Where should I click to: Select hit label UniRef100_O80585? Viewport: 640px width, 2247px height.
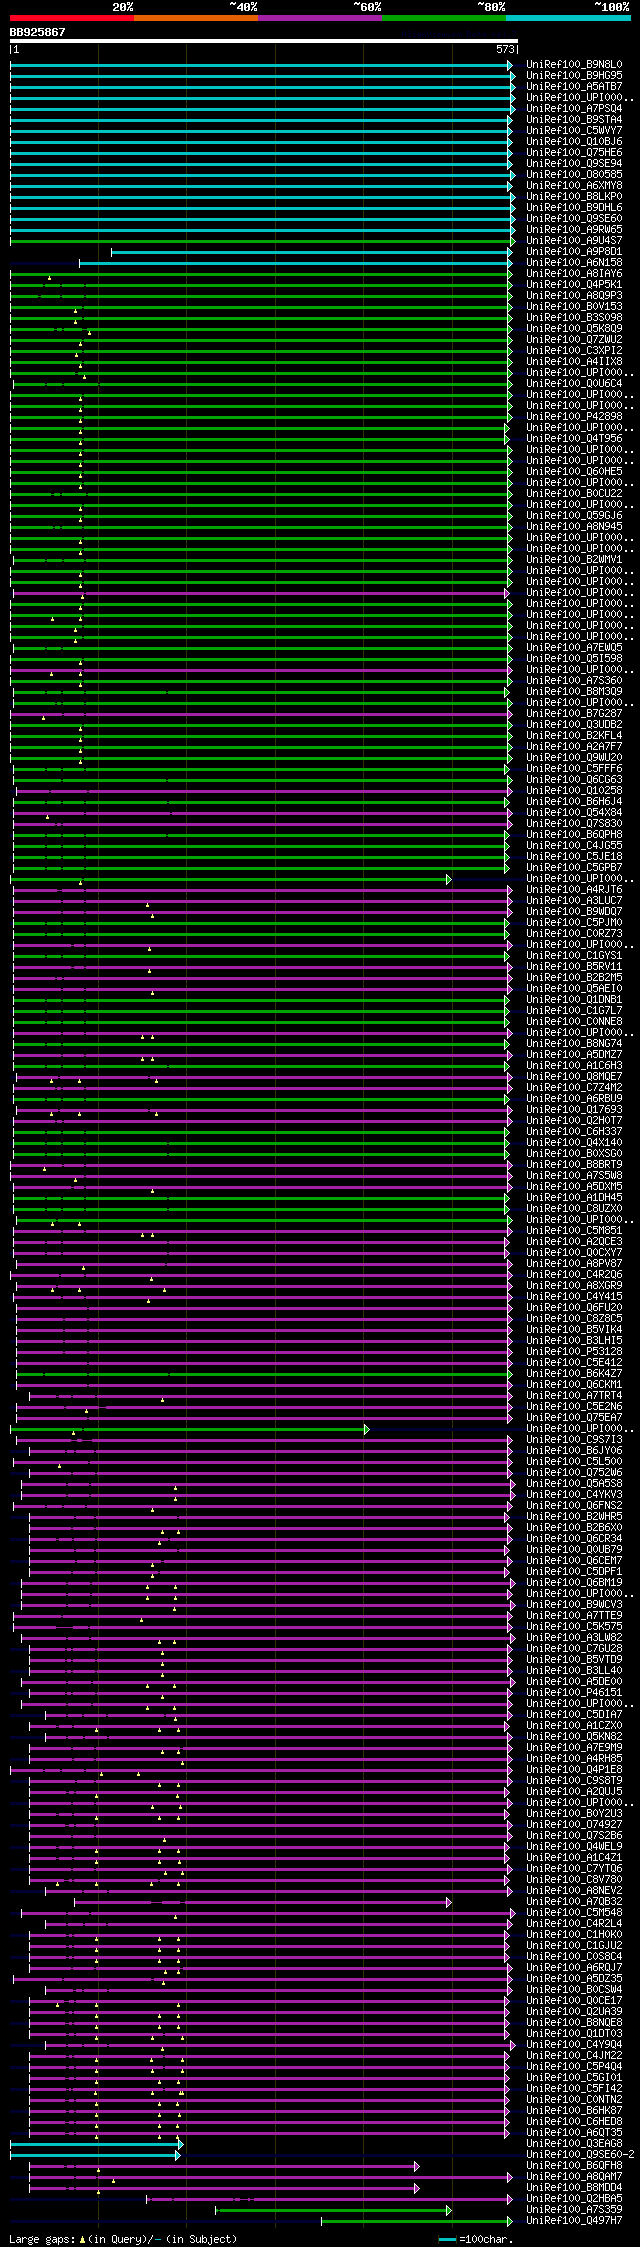[574, 175]
